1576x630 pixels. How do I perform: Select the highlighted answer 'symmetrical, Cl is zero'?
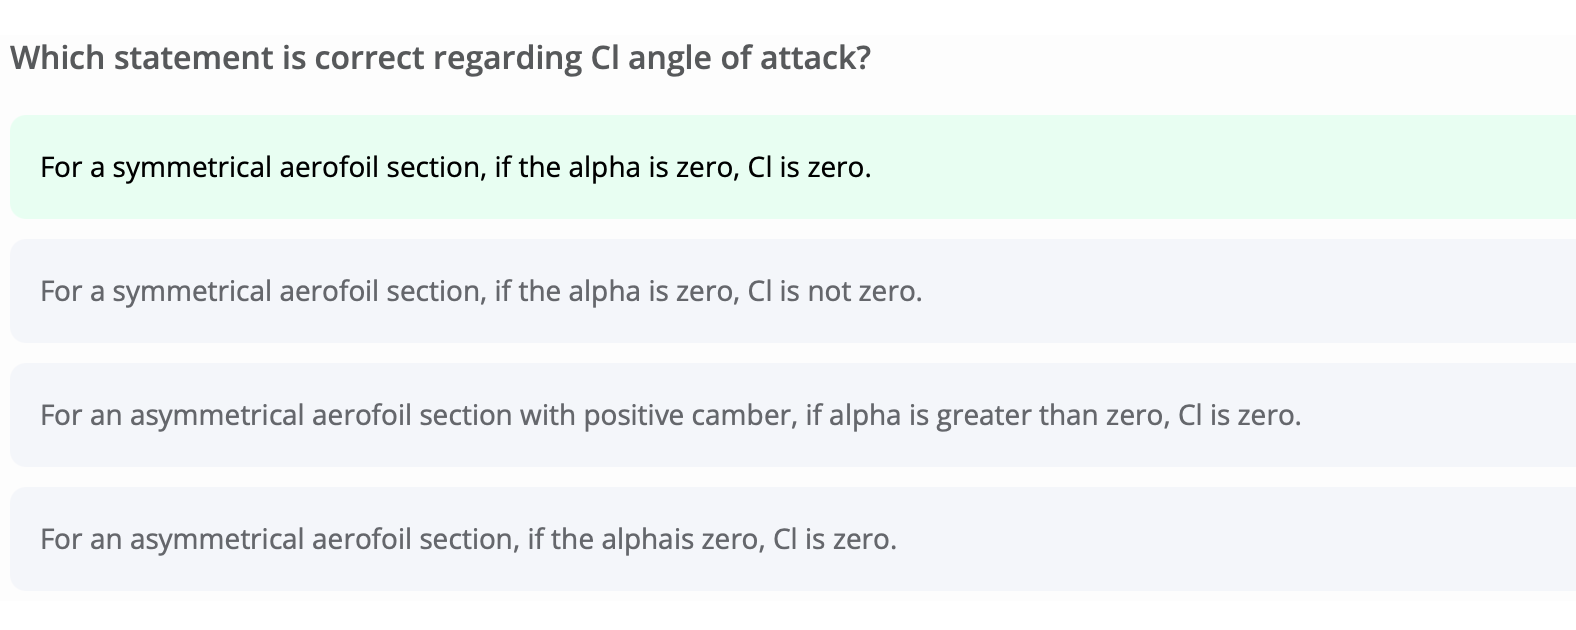pyautogui.click(x=793, y=167)
